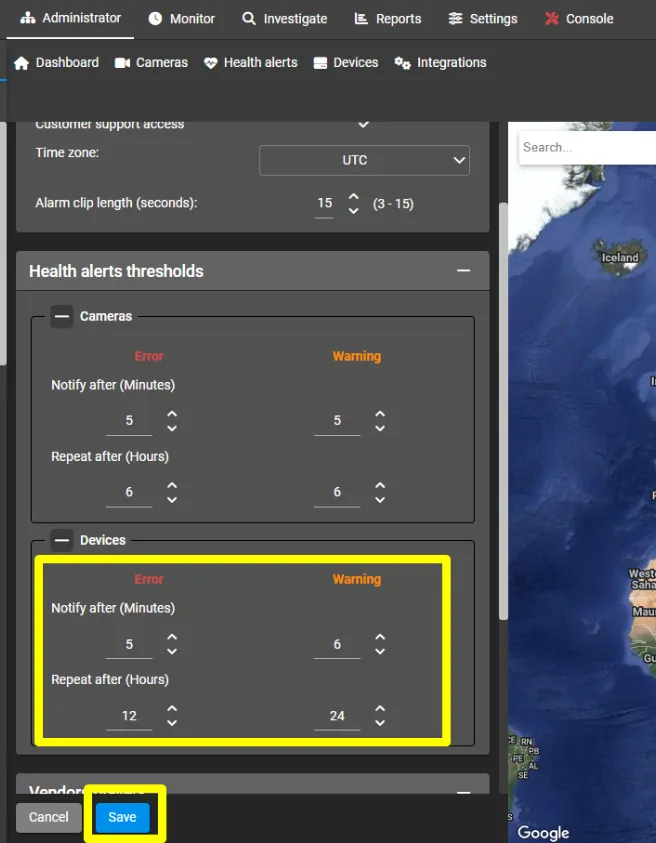Switch to the Monitor tab

tap(181, 19)
